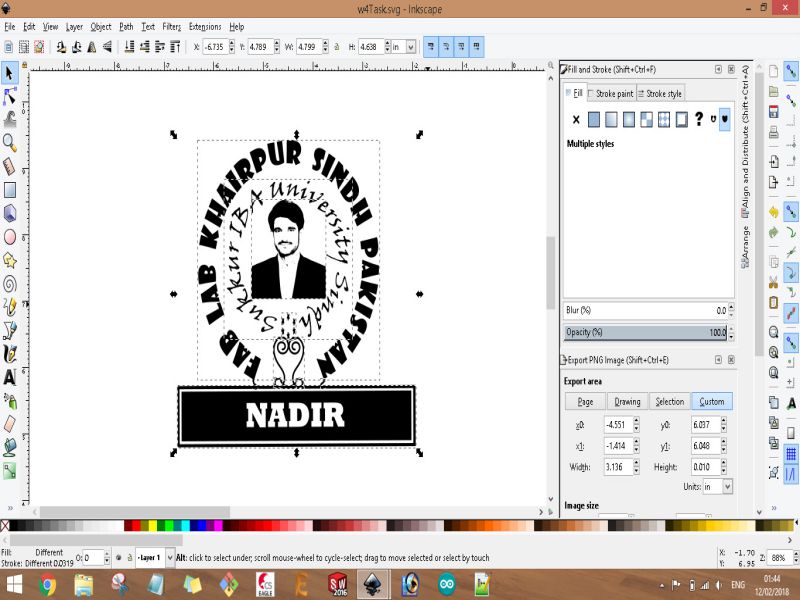Viewport: 800px width, 600px height.
Task: Select the Calligraphy tool
Action: click(x=10, y=354)
